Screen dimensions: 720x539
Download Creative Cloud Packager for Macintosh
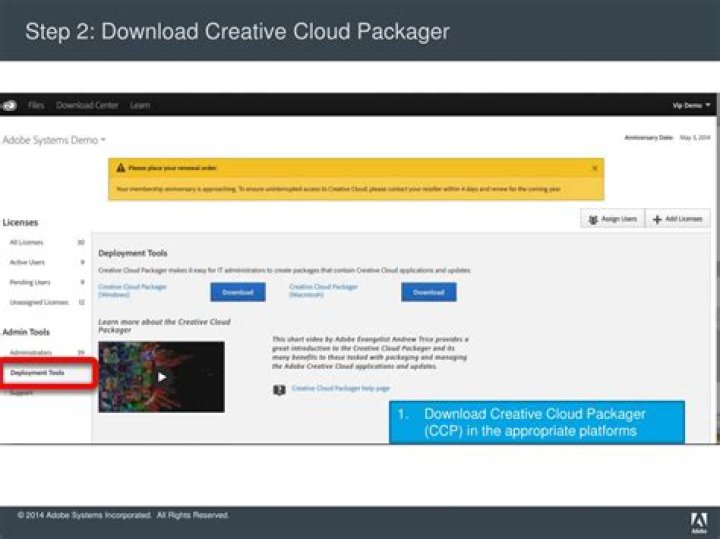pyautogui.click(x=428, y=292)
